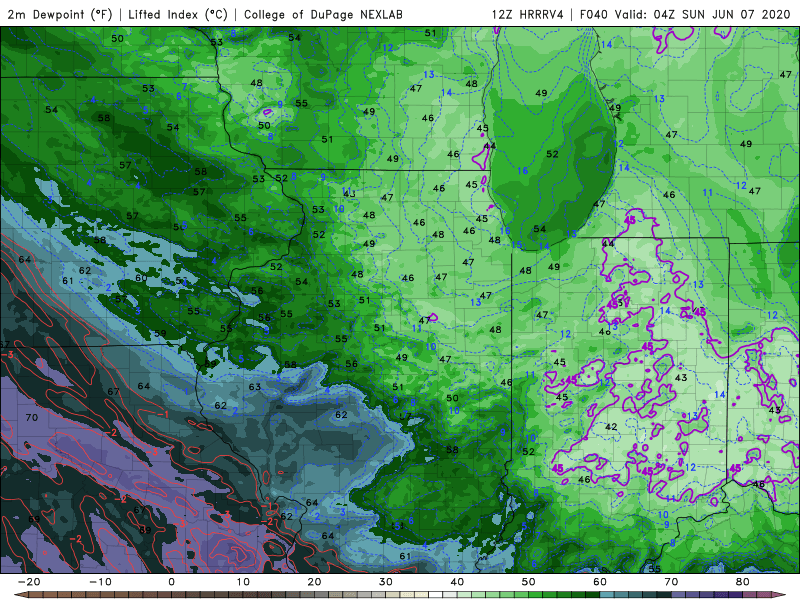Screen dimensions: 800x600
Task: Click the "College of DuPage NEXLAB" label
Action: (x=323, y=14)
